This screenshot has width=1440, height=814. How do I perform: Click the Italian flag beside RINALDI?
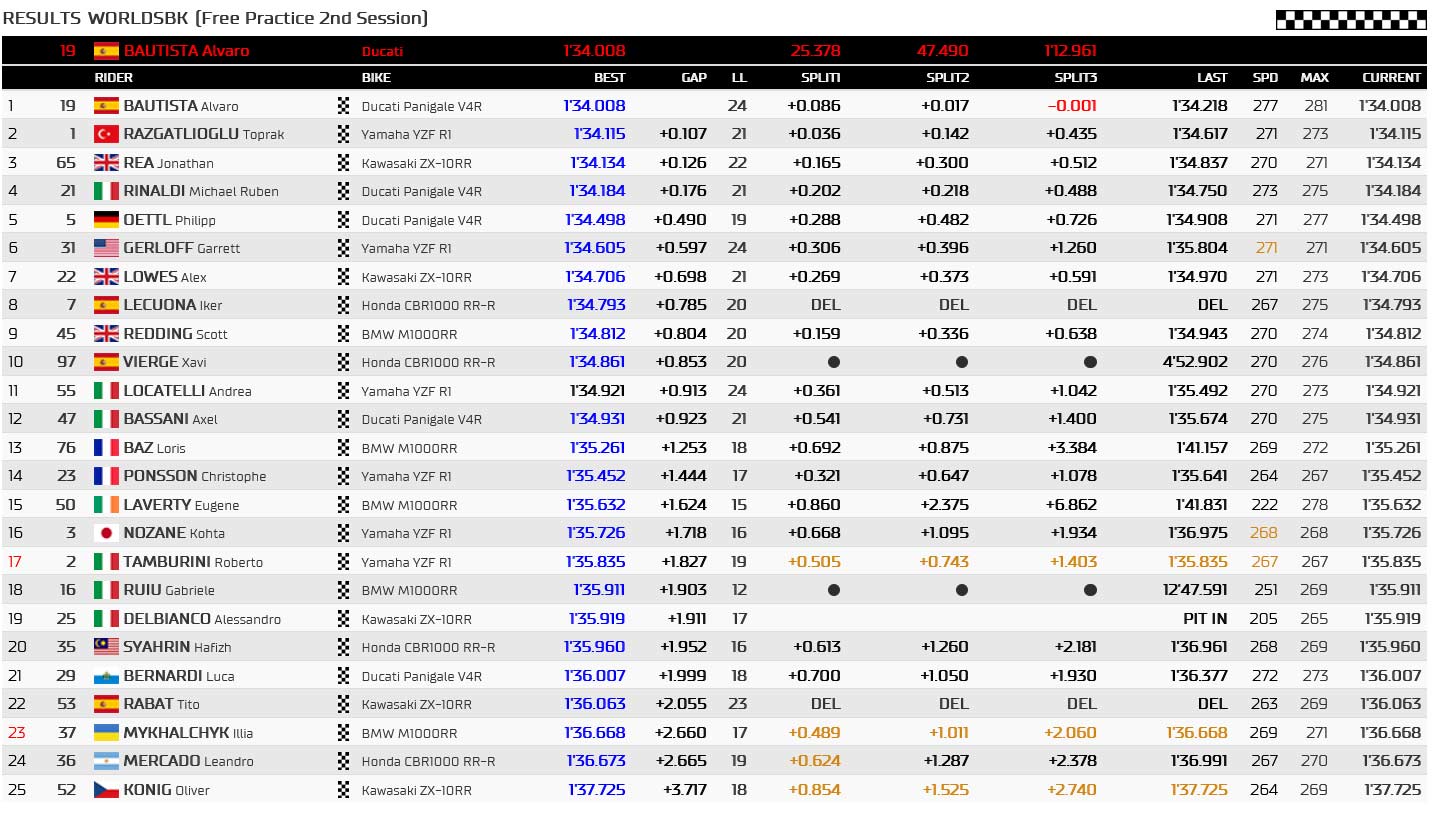tap(106, 191)
